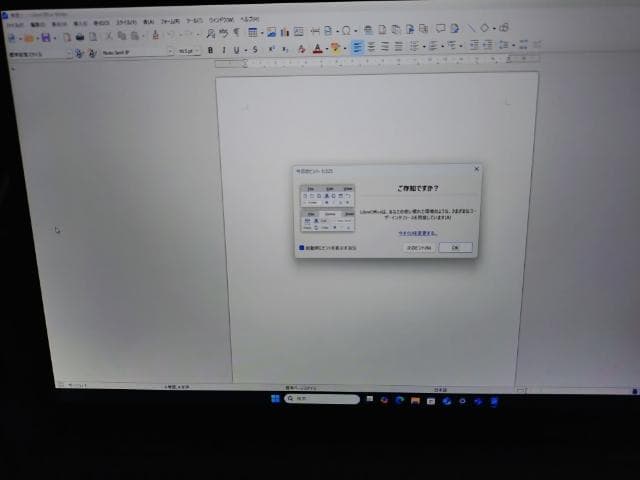Viewport: 640px width, 480px height.
Task: Click the Export as PDF icon
Action: click(x=67, y=38)
